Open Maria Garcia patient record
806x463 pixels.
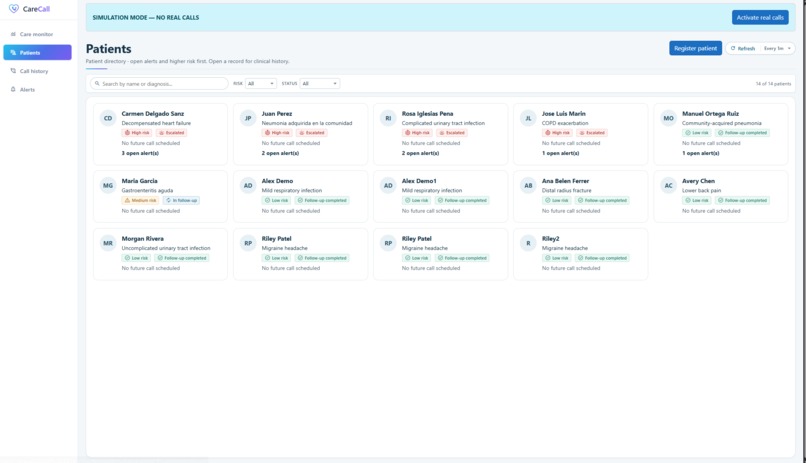(160, 196)
